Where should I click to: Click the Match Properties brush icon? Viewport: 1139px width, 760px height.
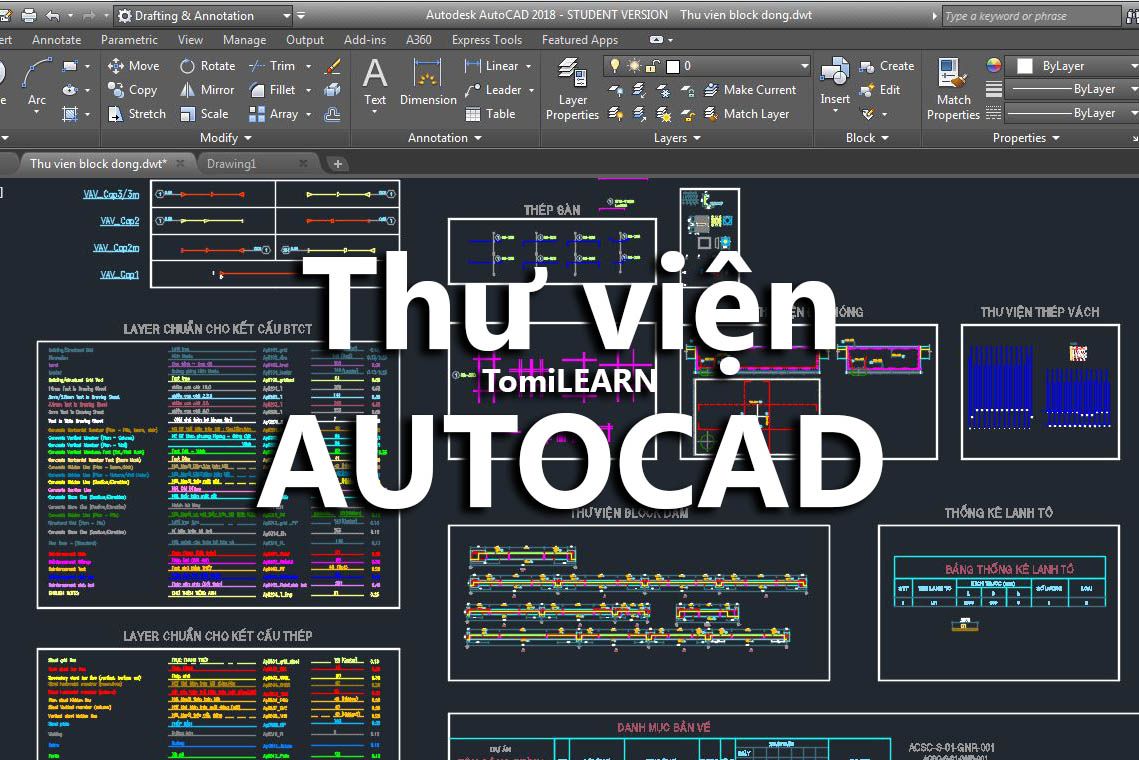click(x=952, y=76)
